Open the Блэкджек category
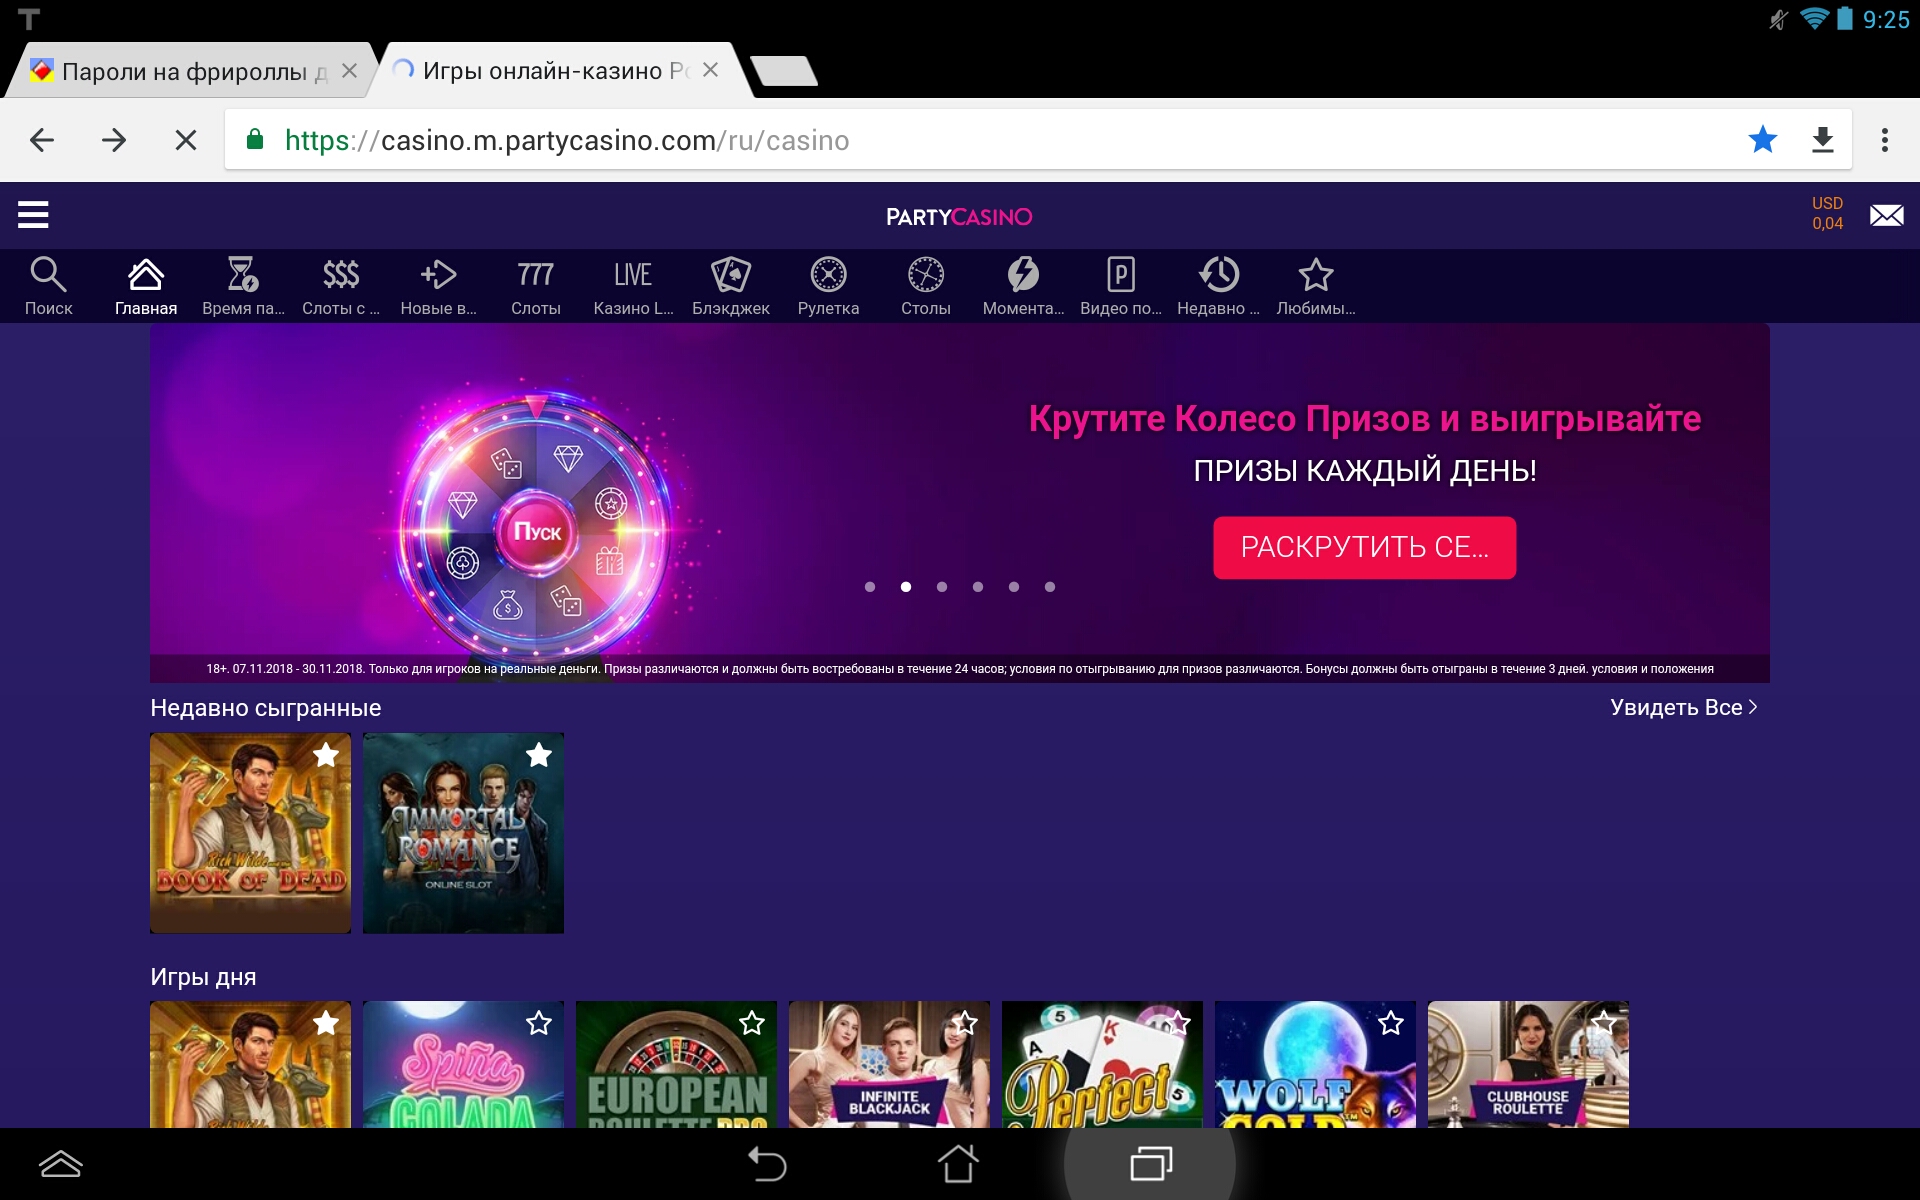1920x1200 pixels. 731,286
